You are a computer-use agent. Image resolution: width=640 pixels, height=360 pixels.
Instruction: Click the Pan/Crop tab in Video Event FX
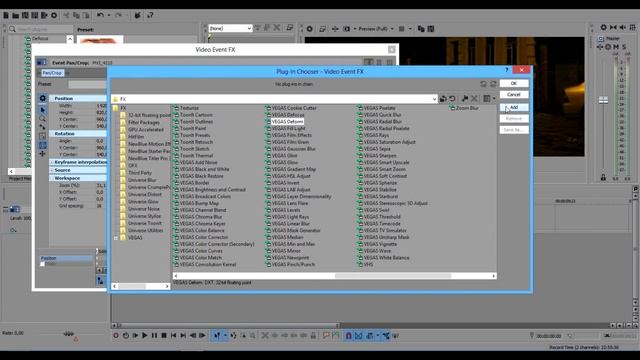click(52, 73)
